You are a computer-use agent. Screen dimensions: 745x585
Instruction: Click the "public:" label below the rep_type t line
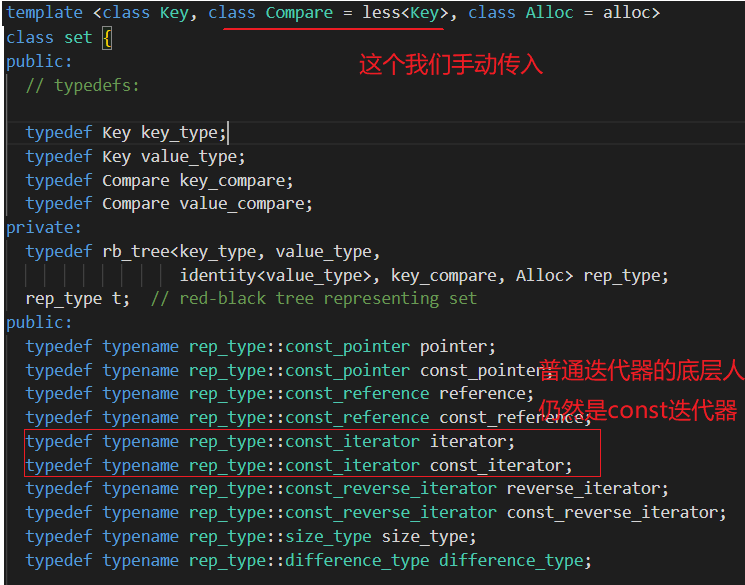(39, 323)
